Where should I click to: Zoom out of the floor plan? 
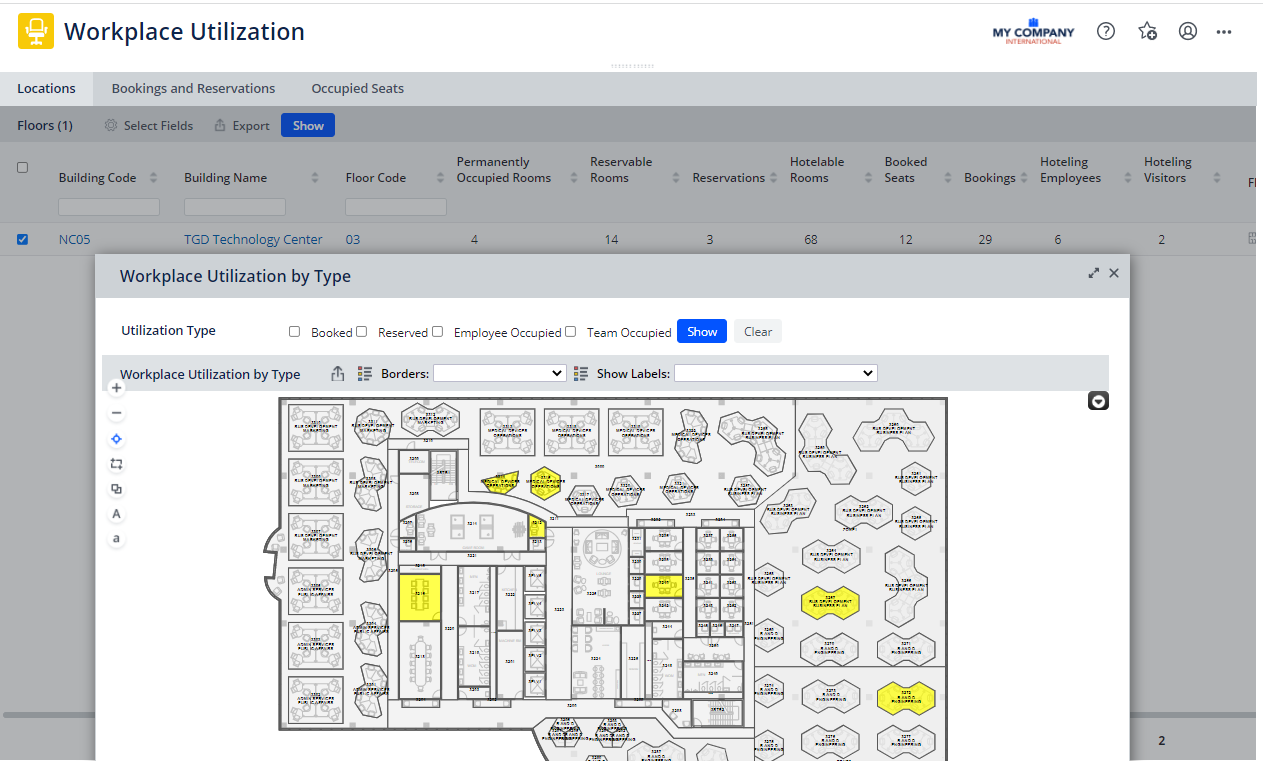click(117, 413)
